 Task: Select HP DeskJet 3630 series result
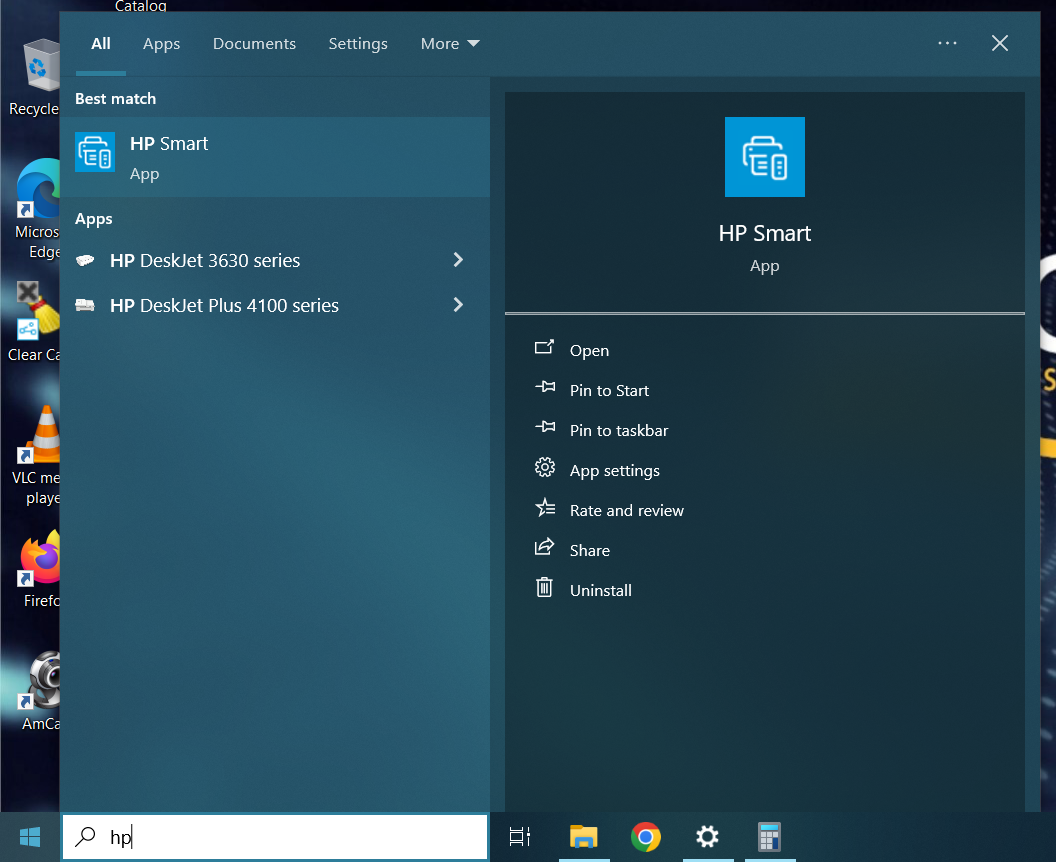205,261
